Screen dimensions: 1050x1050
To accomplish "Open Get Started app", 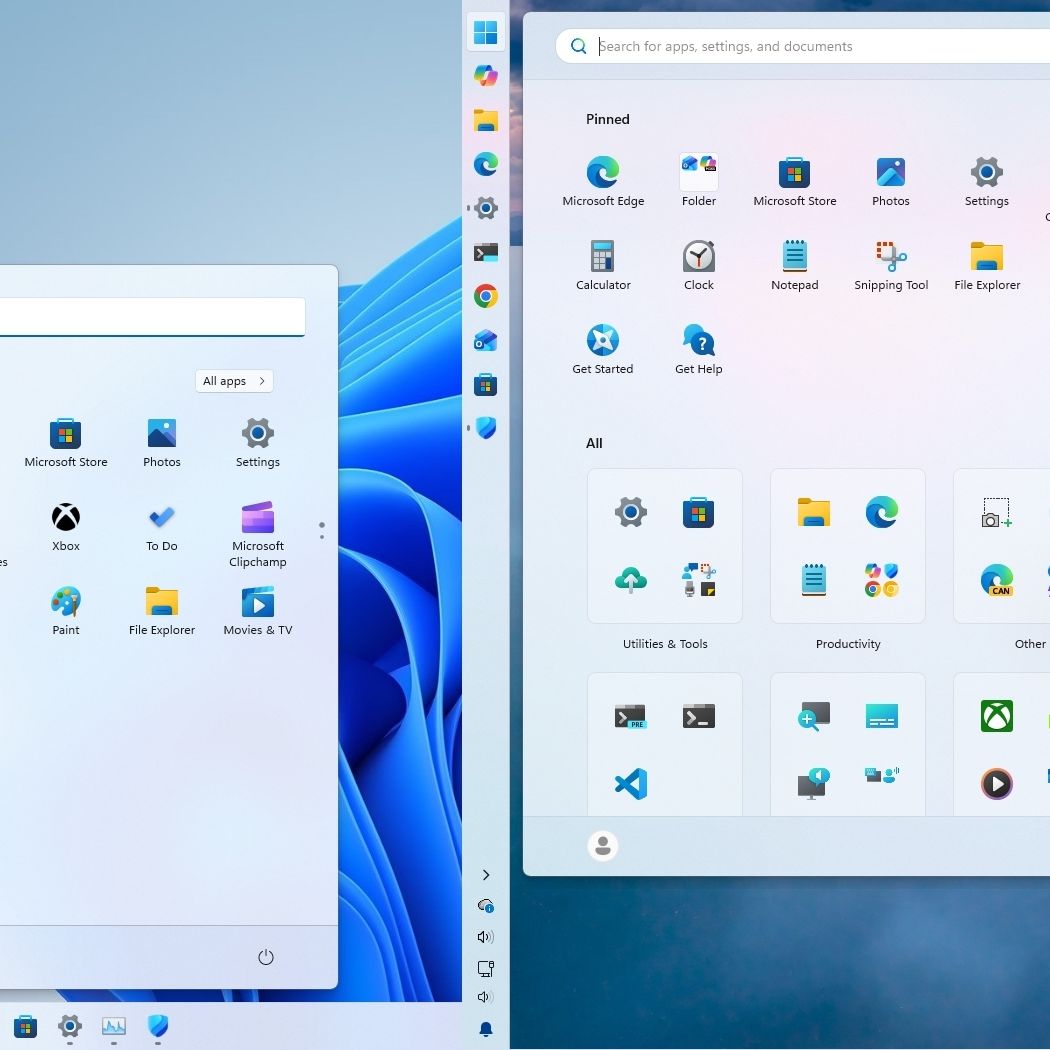I will [603, 350].
